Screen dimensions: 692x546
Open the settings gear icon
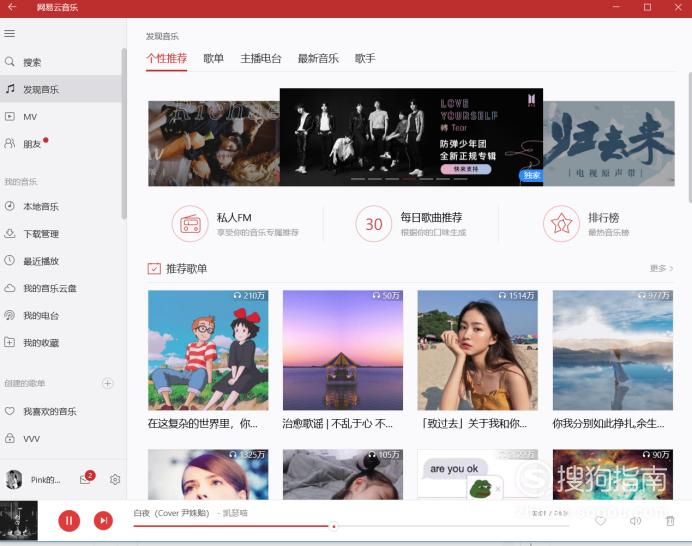pos(115,479)
